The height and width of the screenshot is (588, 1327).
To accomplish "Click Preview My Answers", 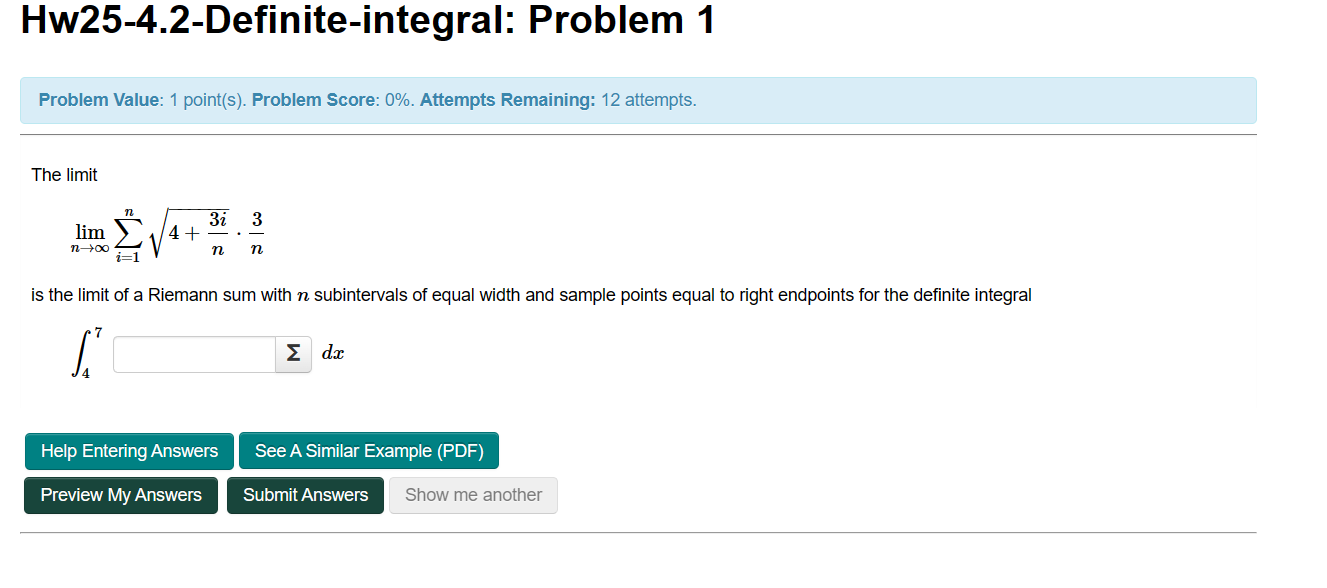I will [120, 495].
